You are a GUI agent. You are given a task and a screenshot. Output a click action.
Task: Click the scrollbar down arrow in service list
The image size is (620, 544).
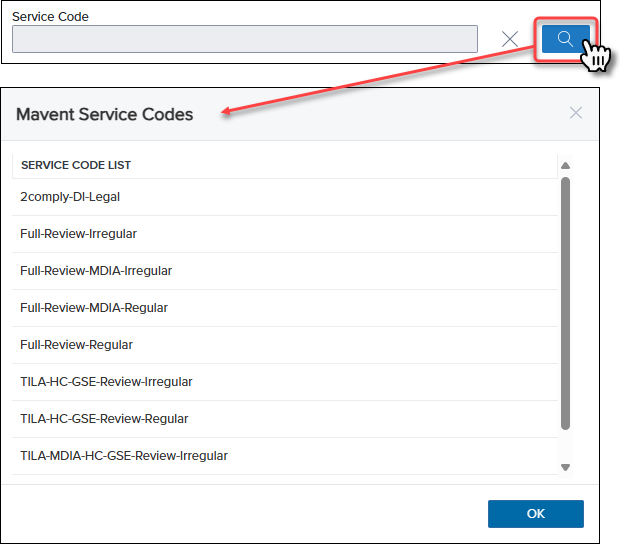tap(565, 467)
